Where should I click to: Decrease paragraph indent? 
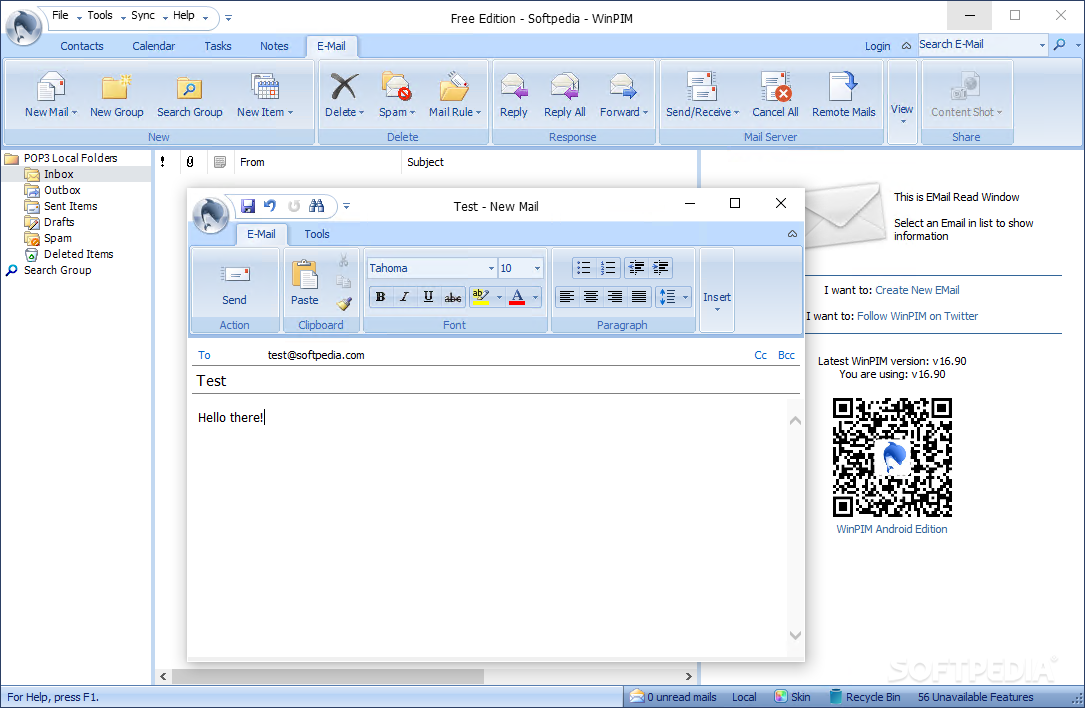(637, 268)
